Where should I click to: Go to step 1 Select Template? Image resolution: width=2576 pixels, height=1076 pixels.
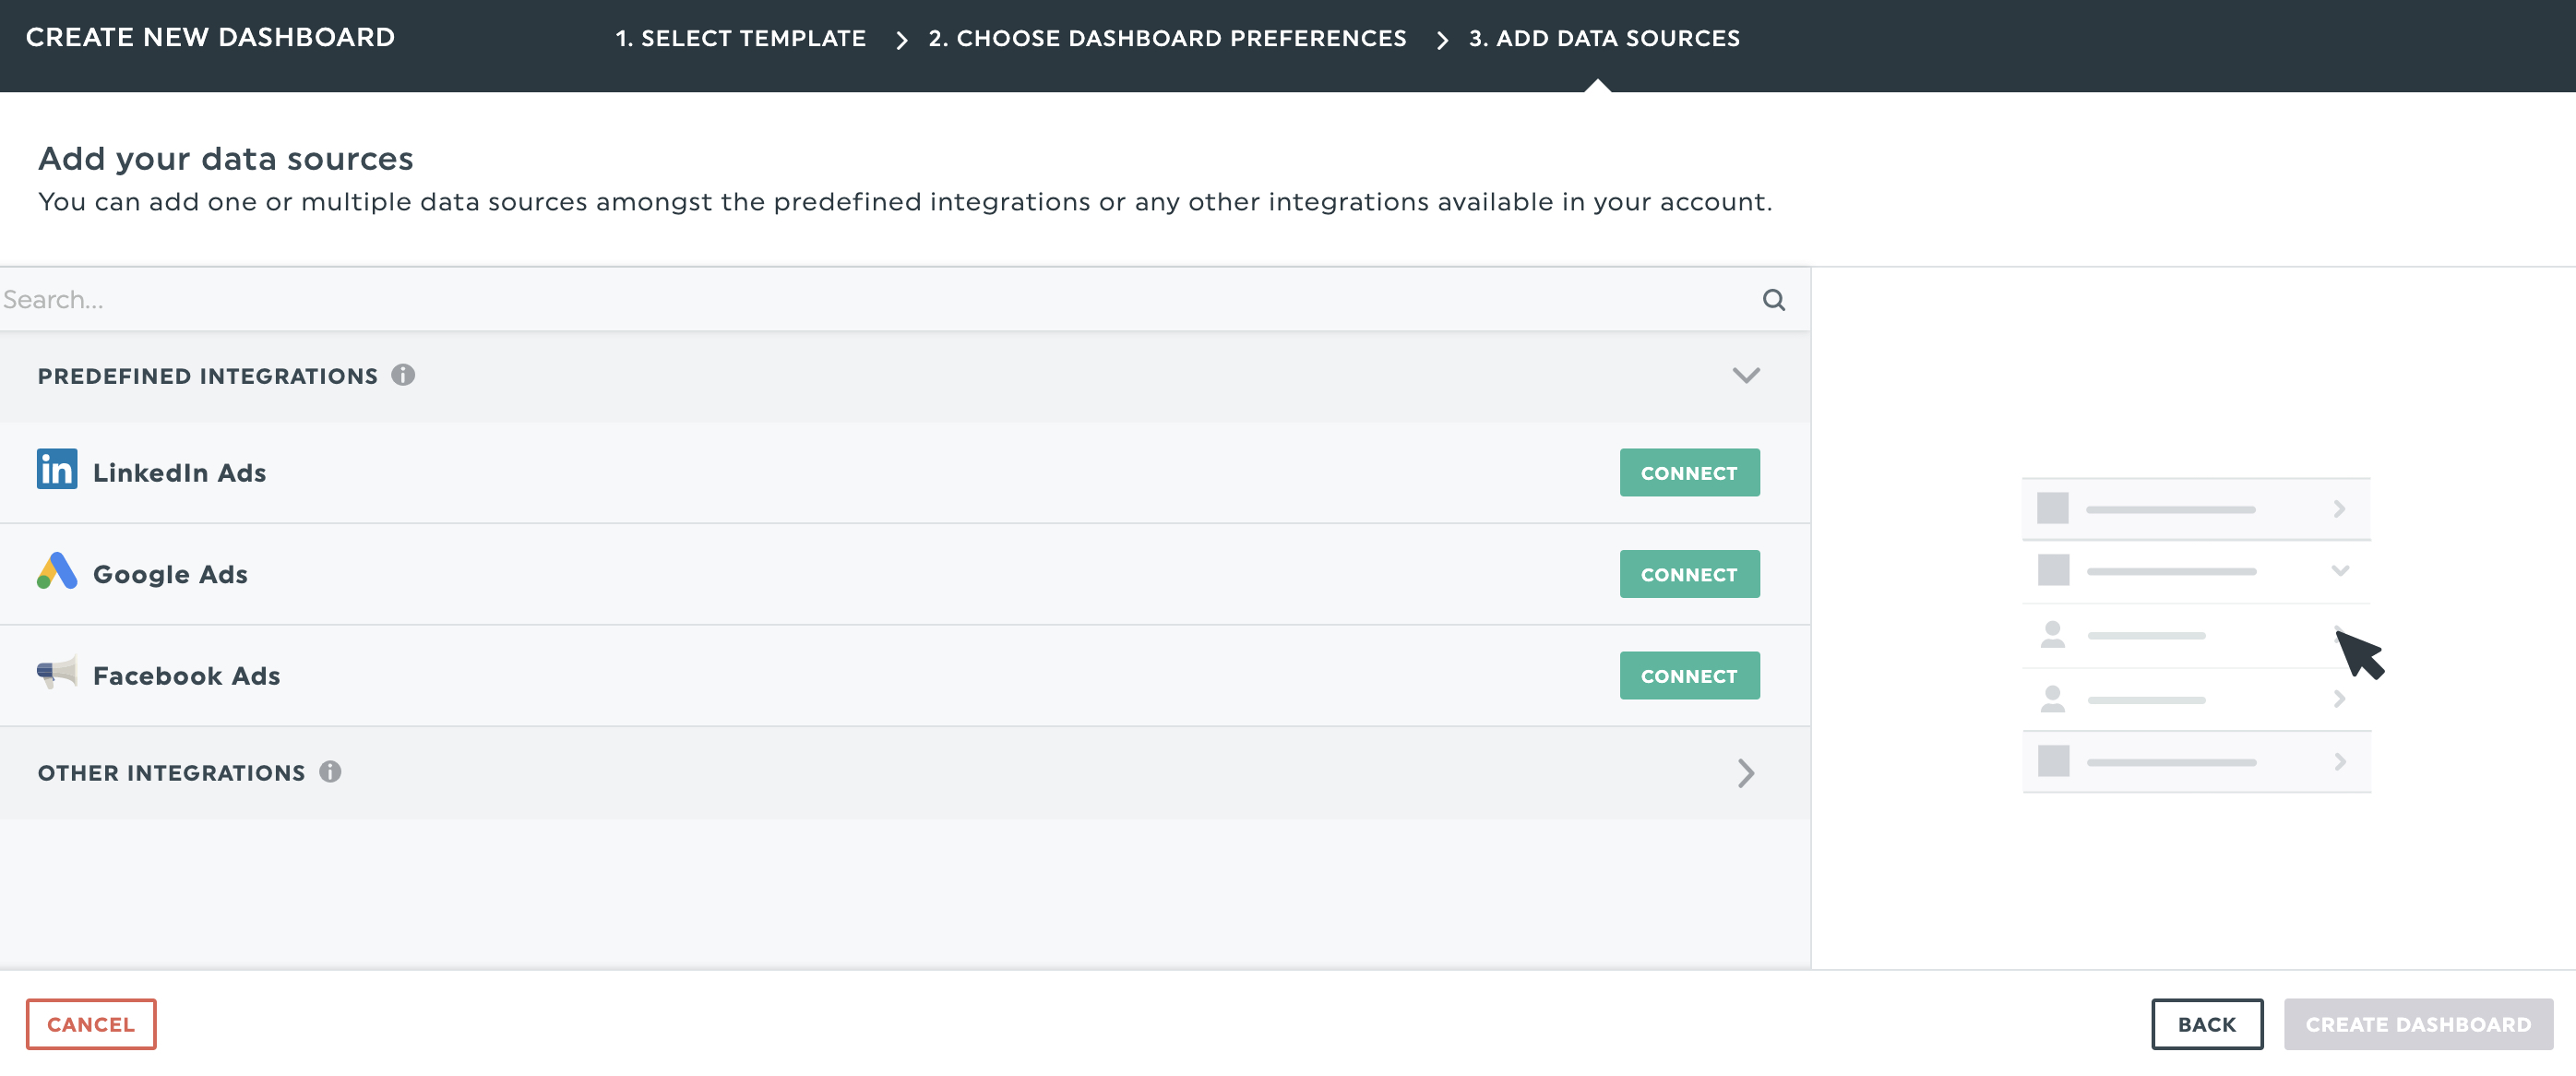click(x=740, y=38)
